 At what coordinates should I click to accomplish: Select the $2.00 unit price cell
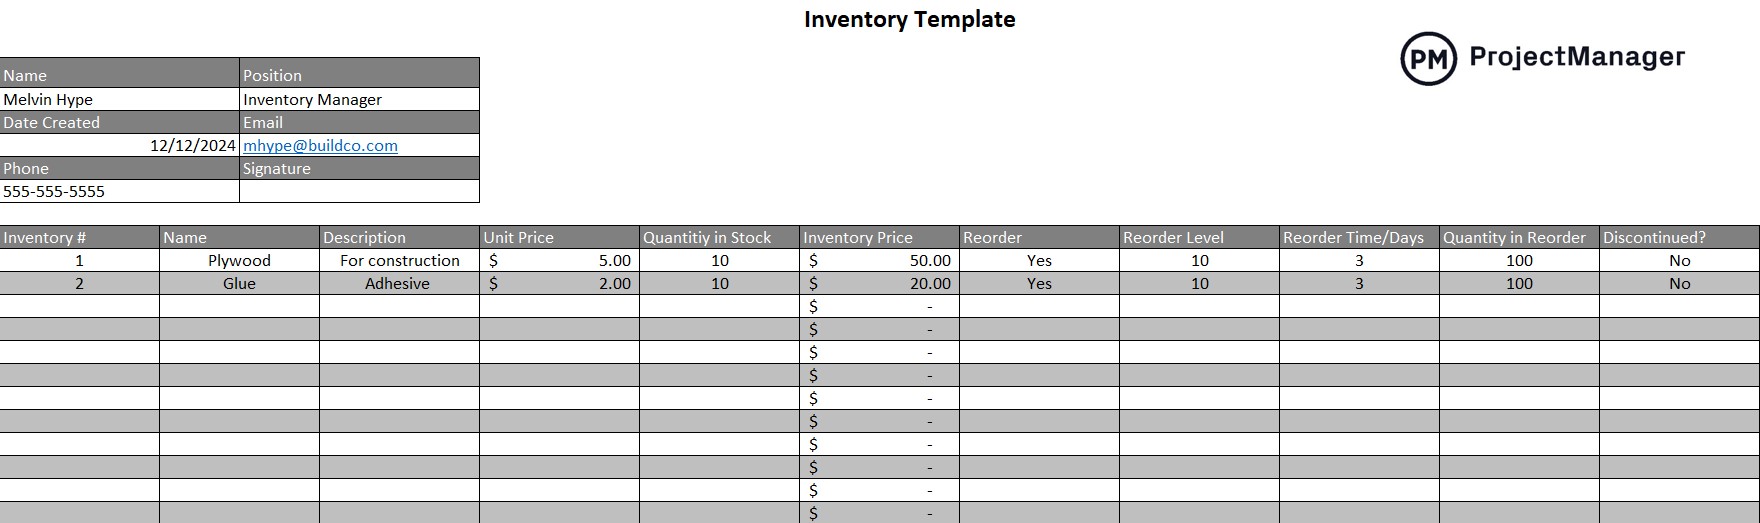tap(560, 283)
